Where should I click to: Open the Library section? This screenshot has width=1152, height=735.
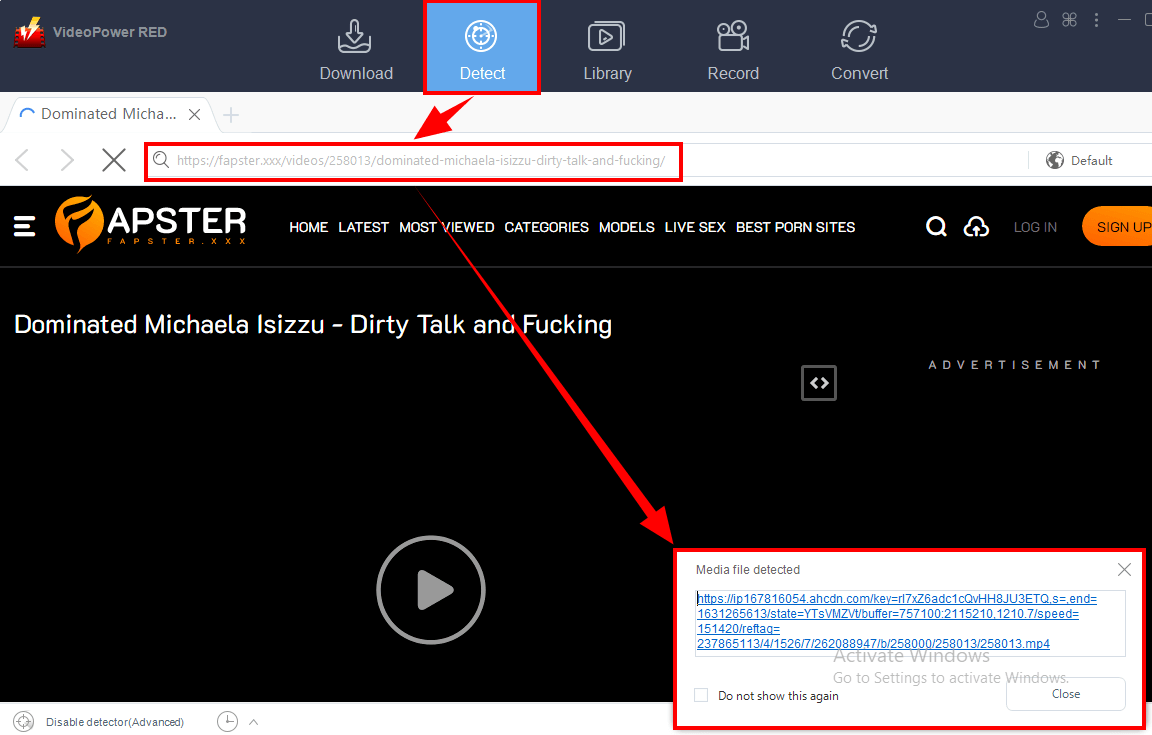coord(607,50)
